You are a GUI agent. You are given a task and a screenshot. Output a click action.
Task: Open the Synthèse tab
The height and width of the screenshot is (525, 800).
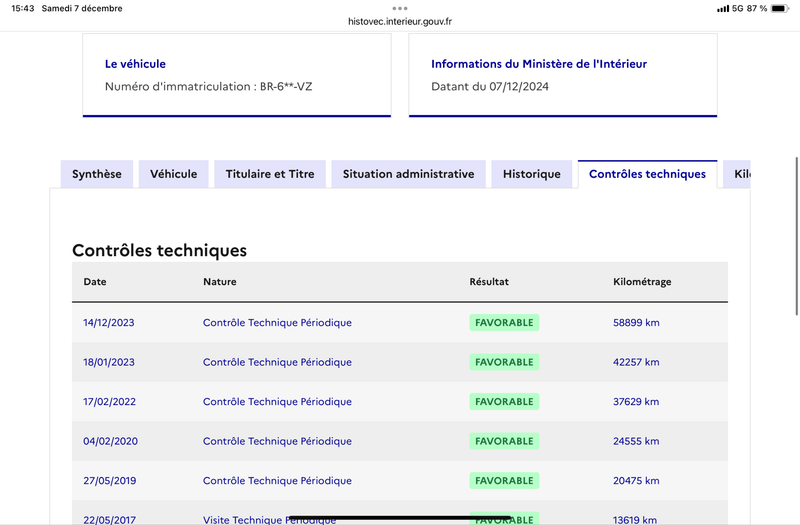tap(97, 174)
